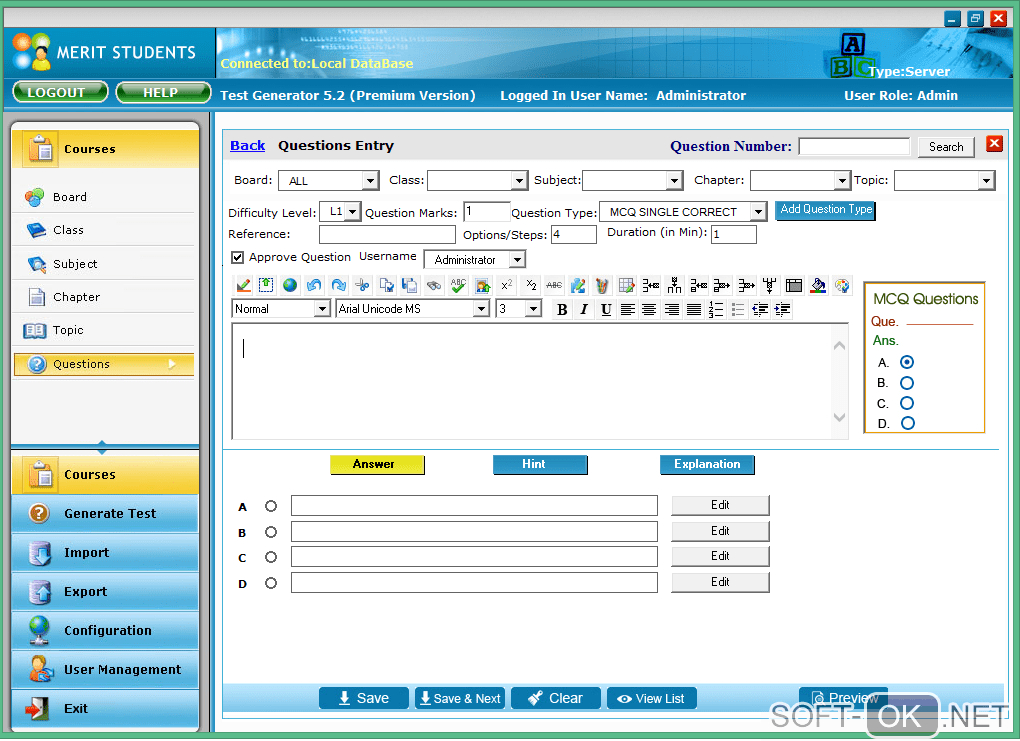Center align the question text
The height and width of the screenshot is (741, 1020).
pyautogui.click(x=649, y=310)
